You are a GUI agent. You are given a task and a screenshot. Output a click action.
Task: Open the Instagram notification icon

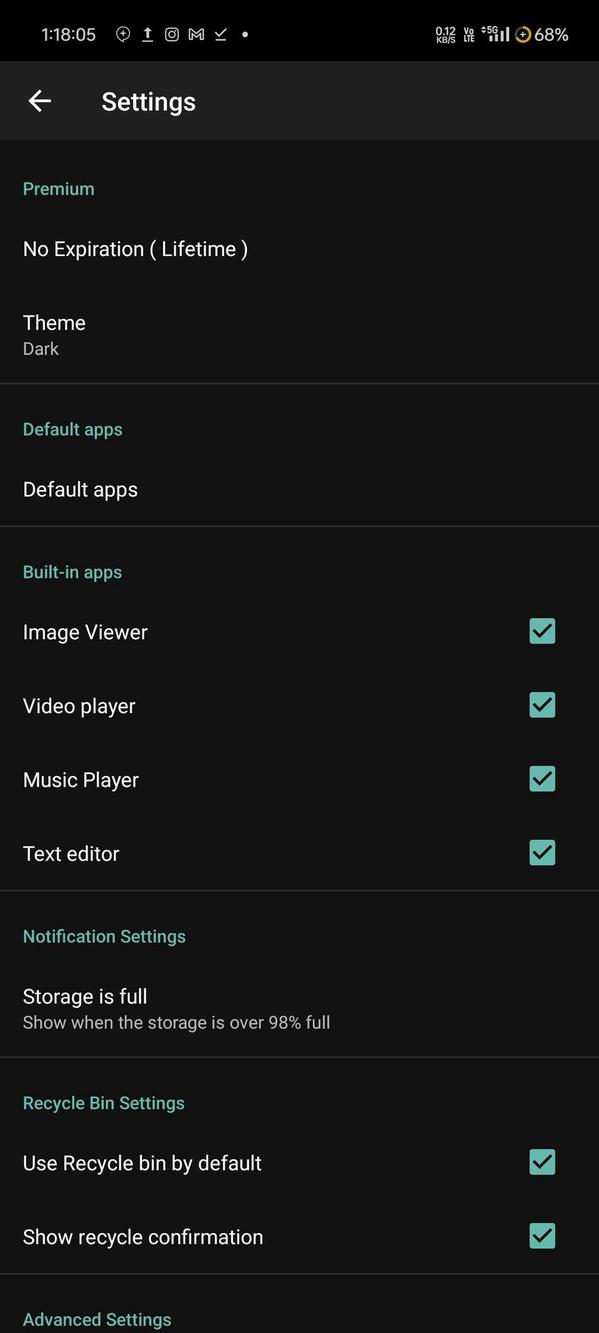[x=171, y=33]
